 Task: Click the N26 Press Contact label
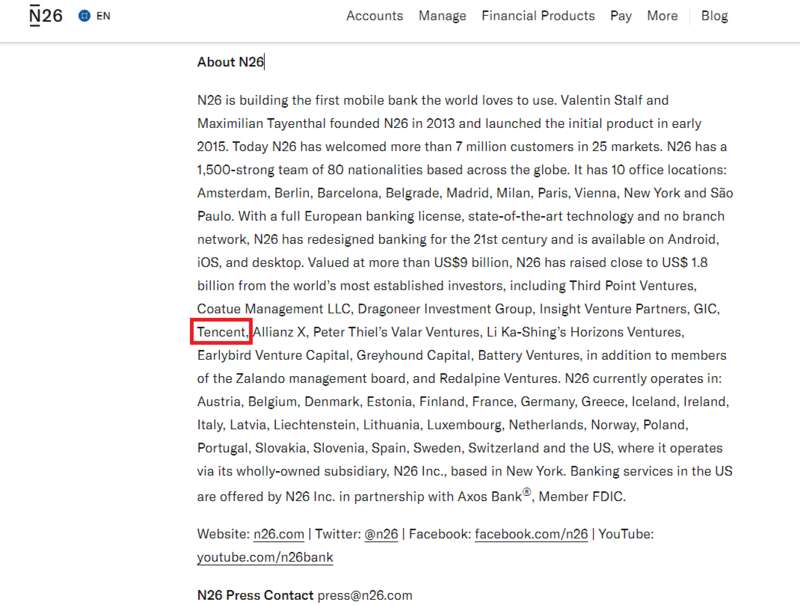[x=255, y=595]
